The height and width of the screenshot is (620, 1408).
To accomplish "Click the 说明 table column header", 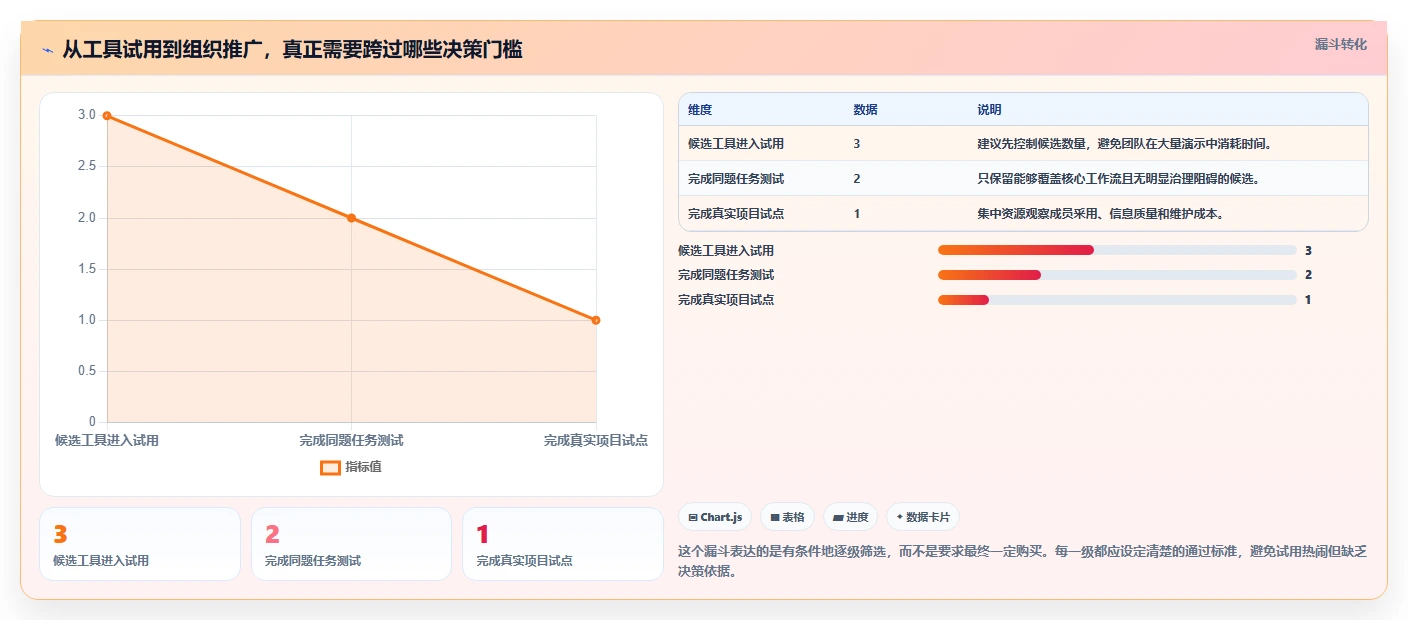I will pyautogui.click(x=989, y=110).
